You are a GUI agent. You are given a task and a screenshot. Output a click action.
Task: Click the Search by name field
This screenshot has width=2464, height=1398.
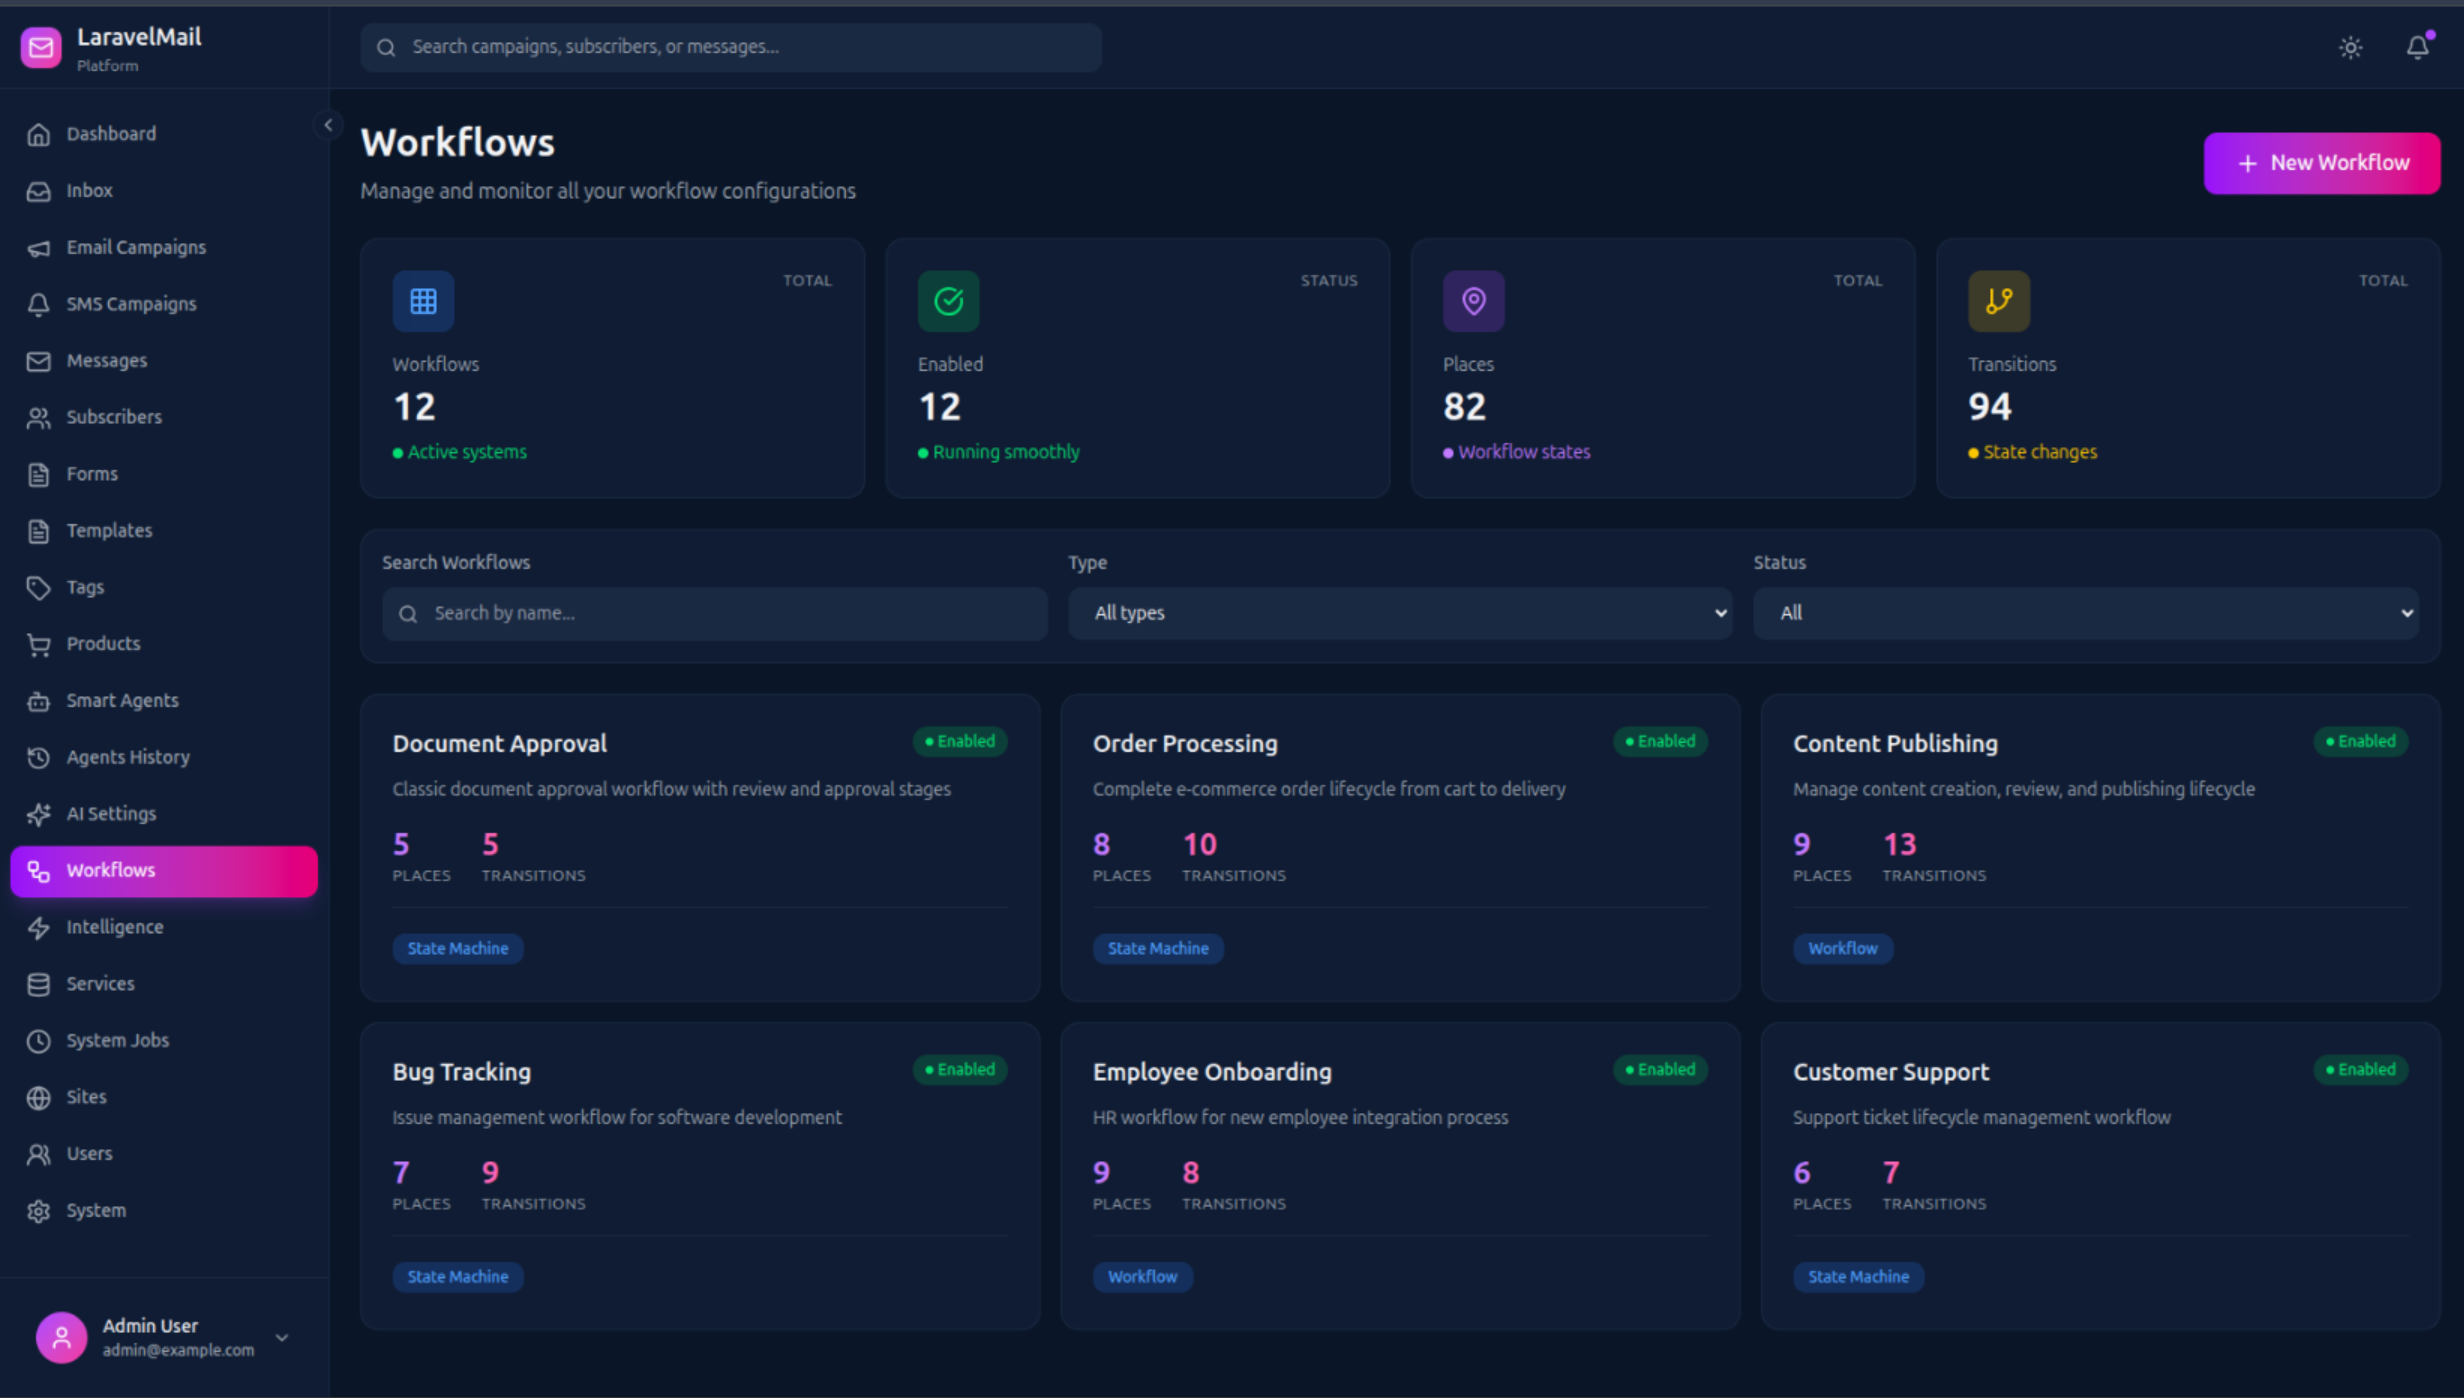(x=714, y=613)
